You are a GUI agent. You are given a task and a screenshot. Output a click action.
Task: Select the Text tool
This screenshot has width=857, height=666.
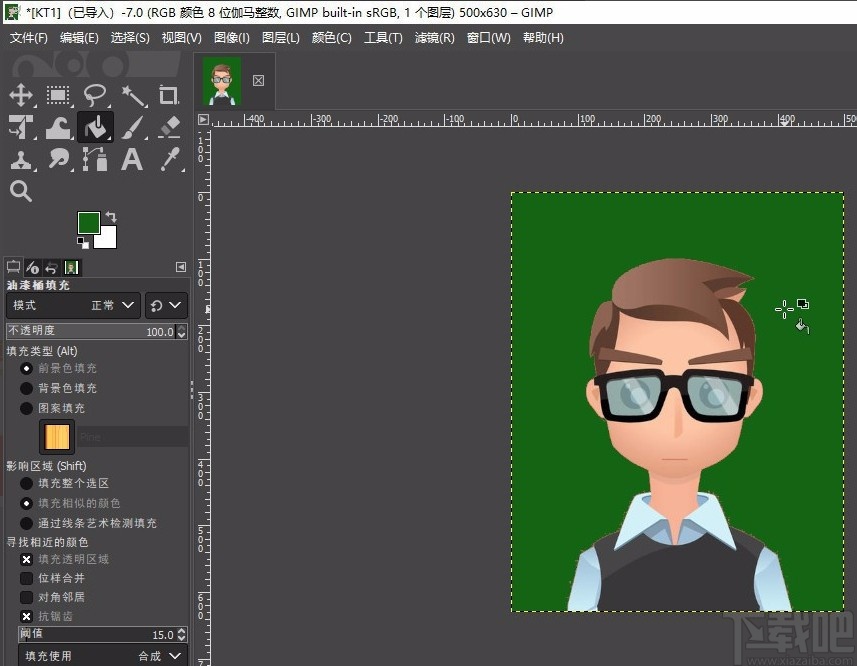tap(132, 160)
